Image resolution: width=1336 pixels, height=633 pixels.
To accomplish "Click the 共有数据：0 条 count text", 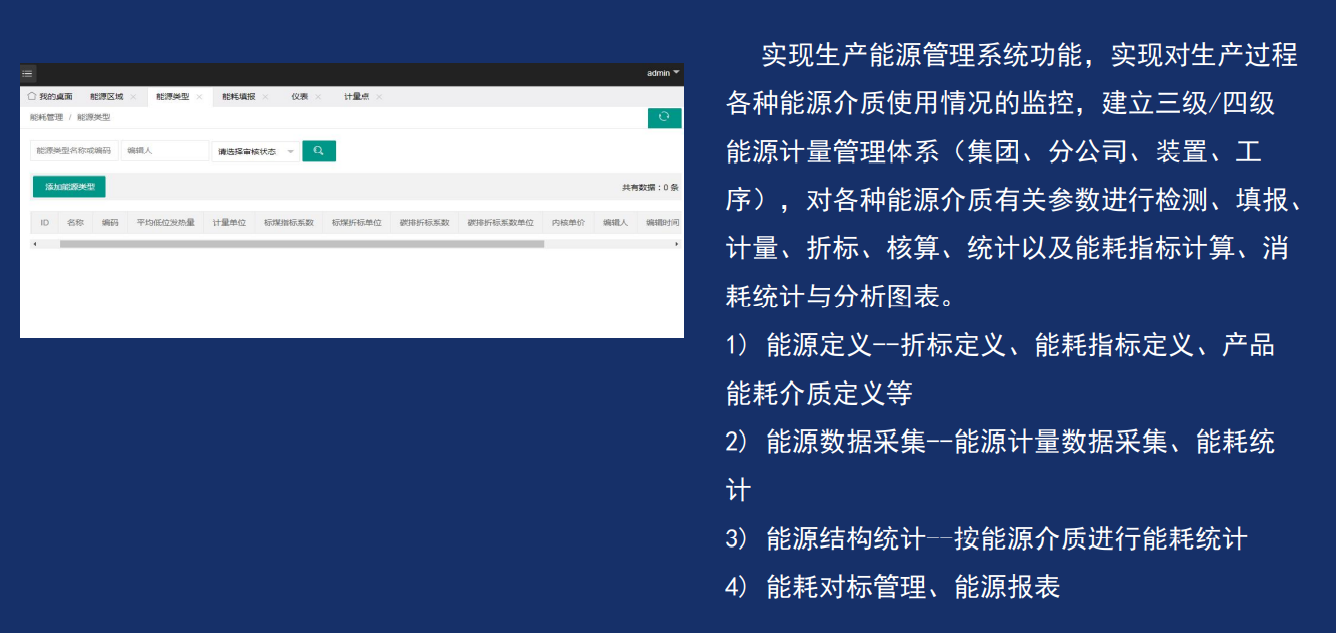I will click(650, 187).
